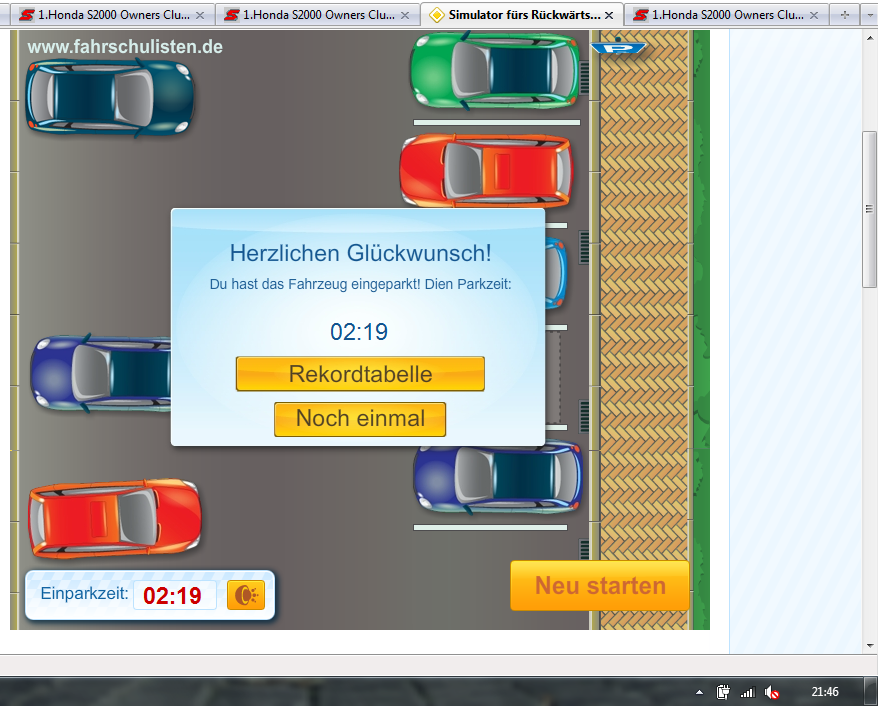The image size is (880, 707).
Task: Click the green parked car at top
Action: 495,70
